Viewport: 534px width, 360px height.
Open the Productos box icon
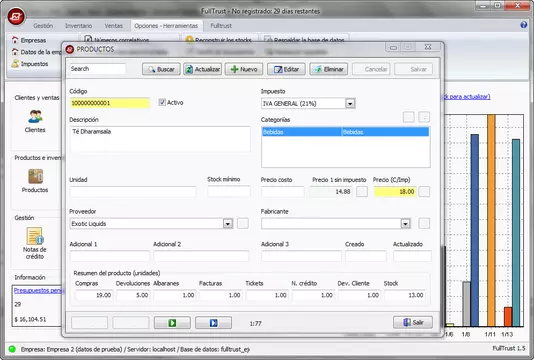35,177
